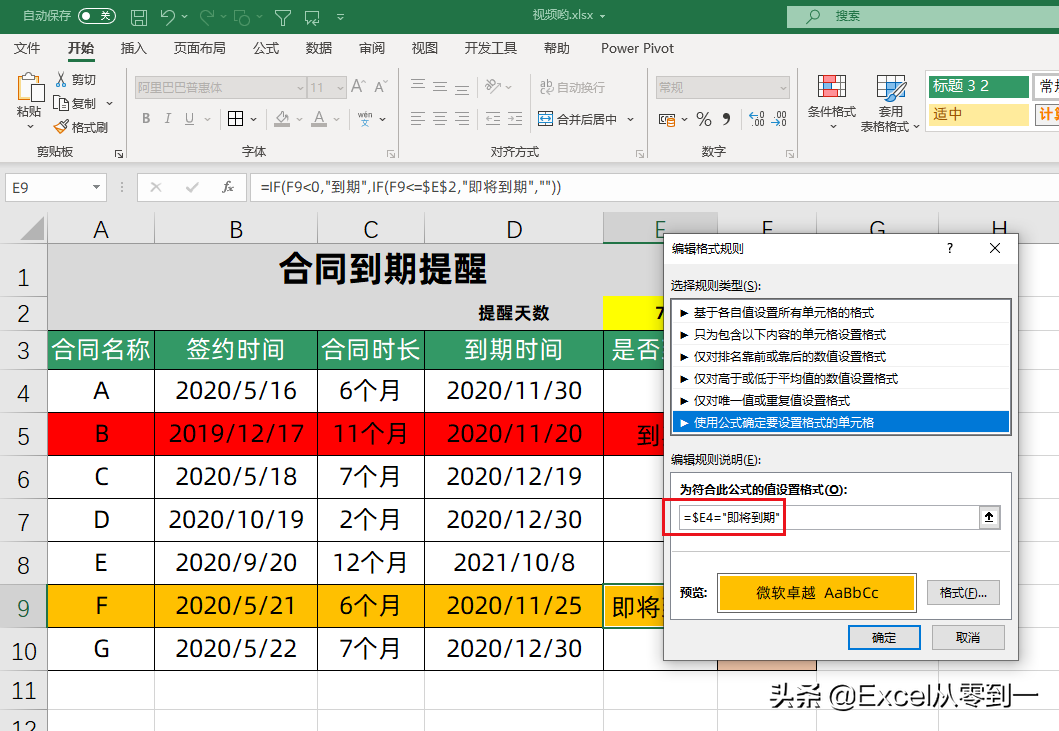Image resolution: width=1059 pixels, height=731 pixels.
Task: Switch to the 数据 tab
Action: [319, 48]
